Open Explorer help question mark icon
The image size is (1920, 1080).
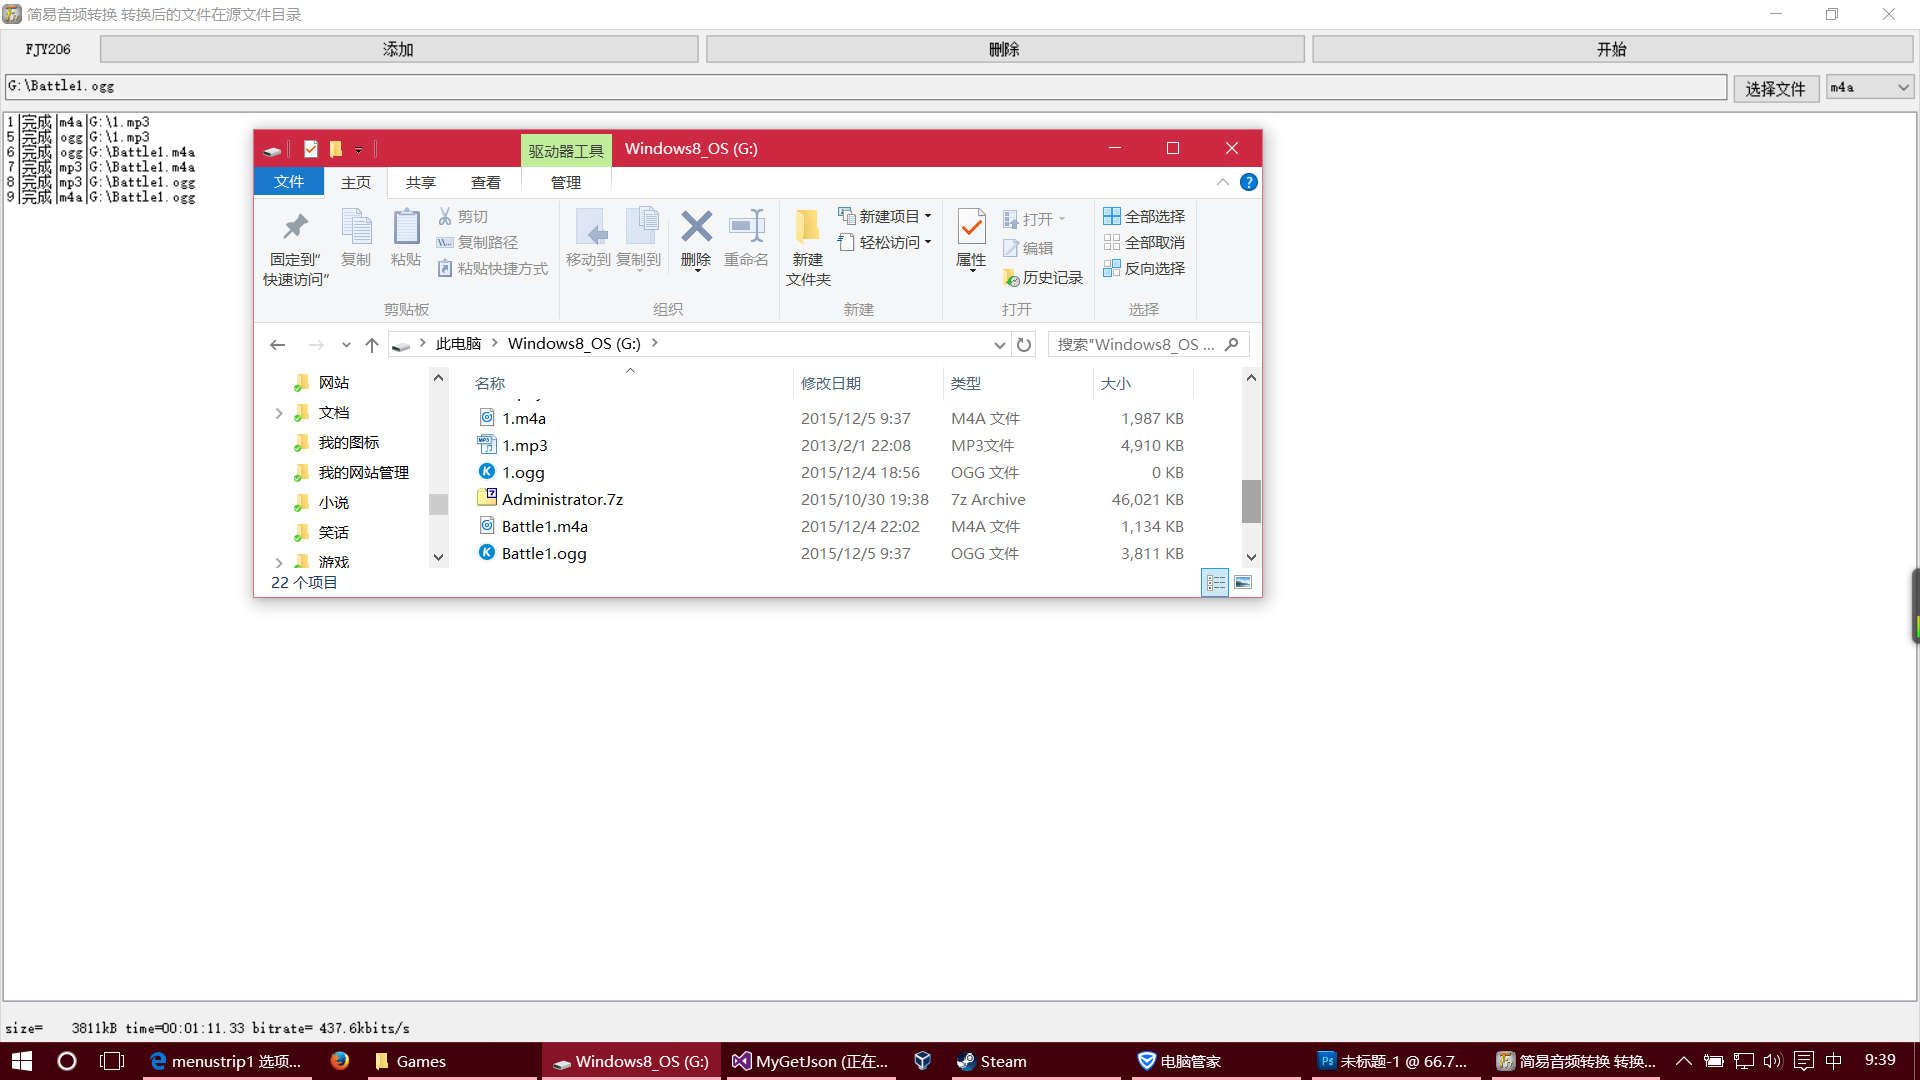tap(1249, 182)
